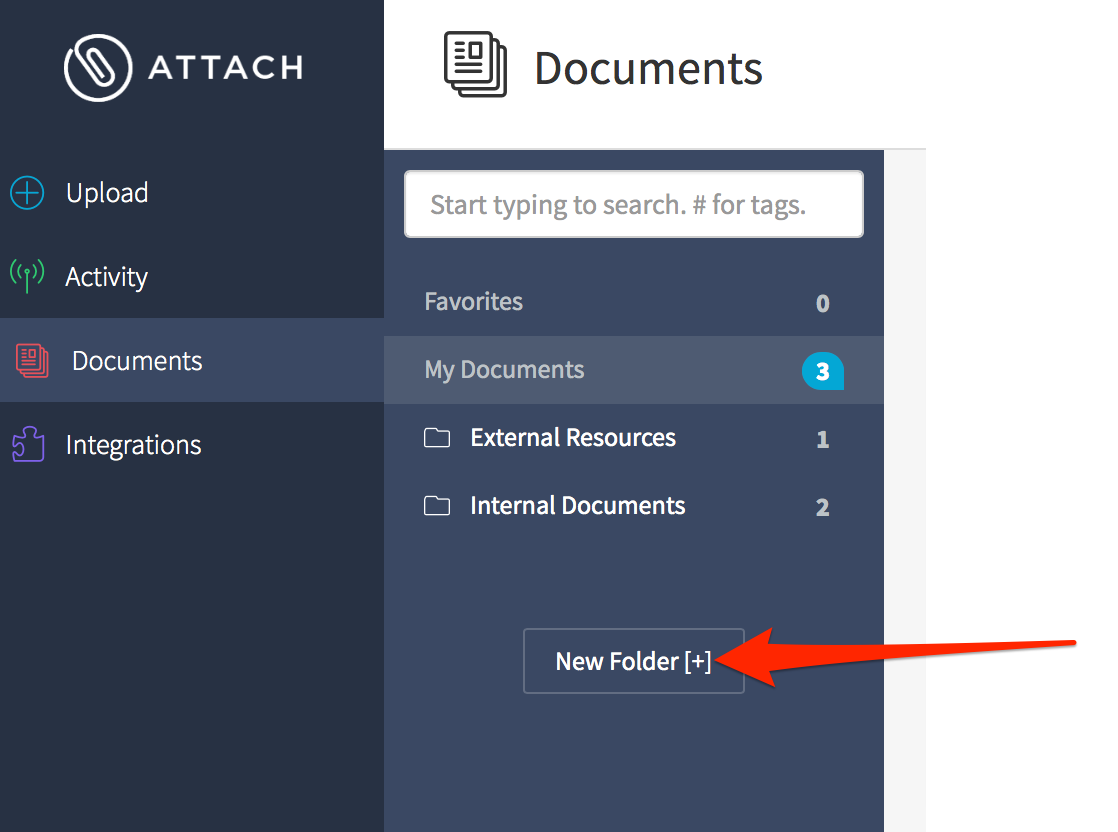Click the search input field

pyautogui.click(x=633, y=204)
